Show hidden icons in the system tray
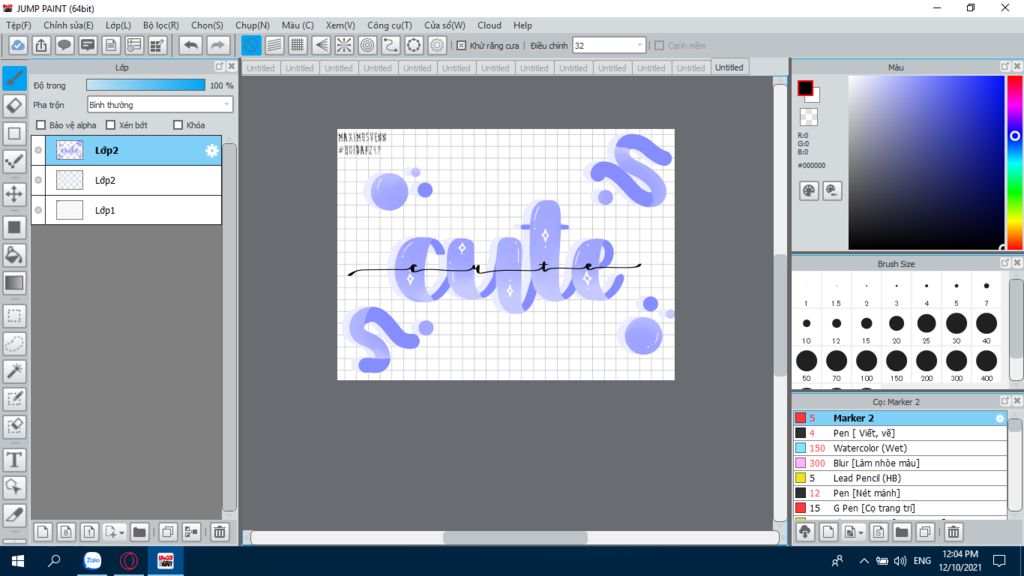The height and width of the screenshot is (576, 1024). (x=863, y=560)
